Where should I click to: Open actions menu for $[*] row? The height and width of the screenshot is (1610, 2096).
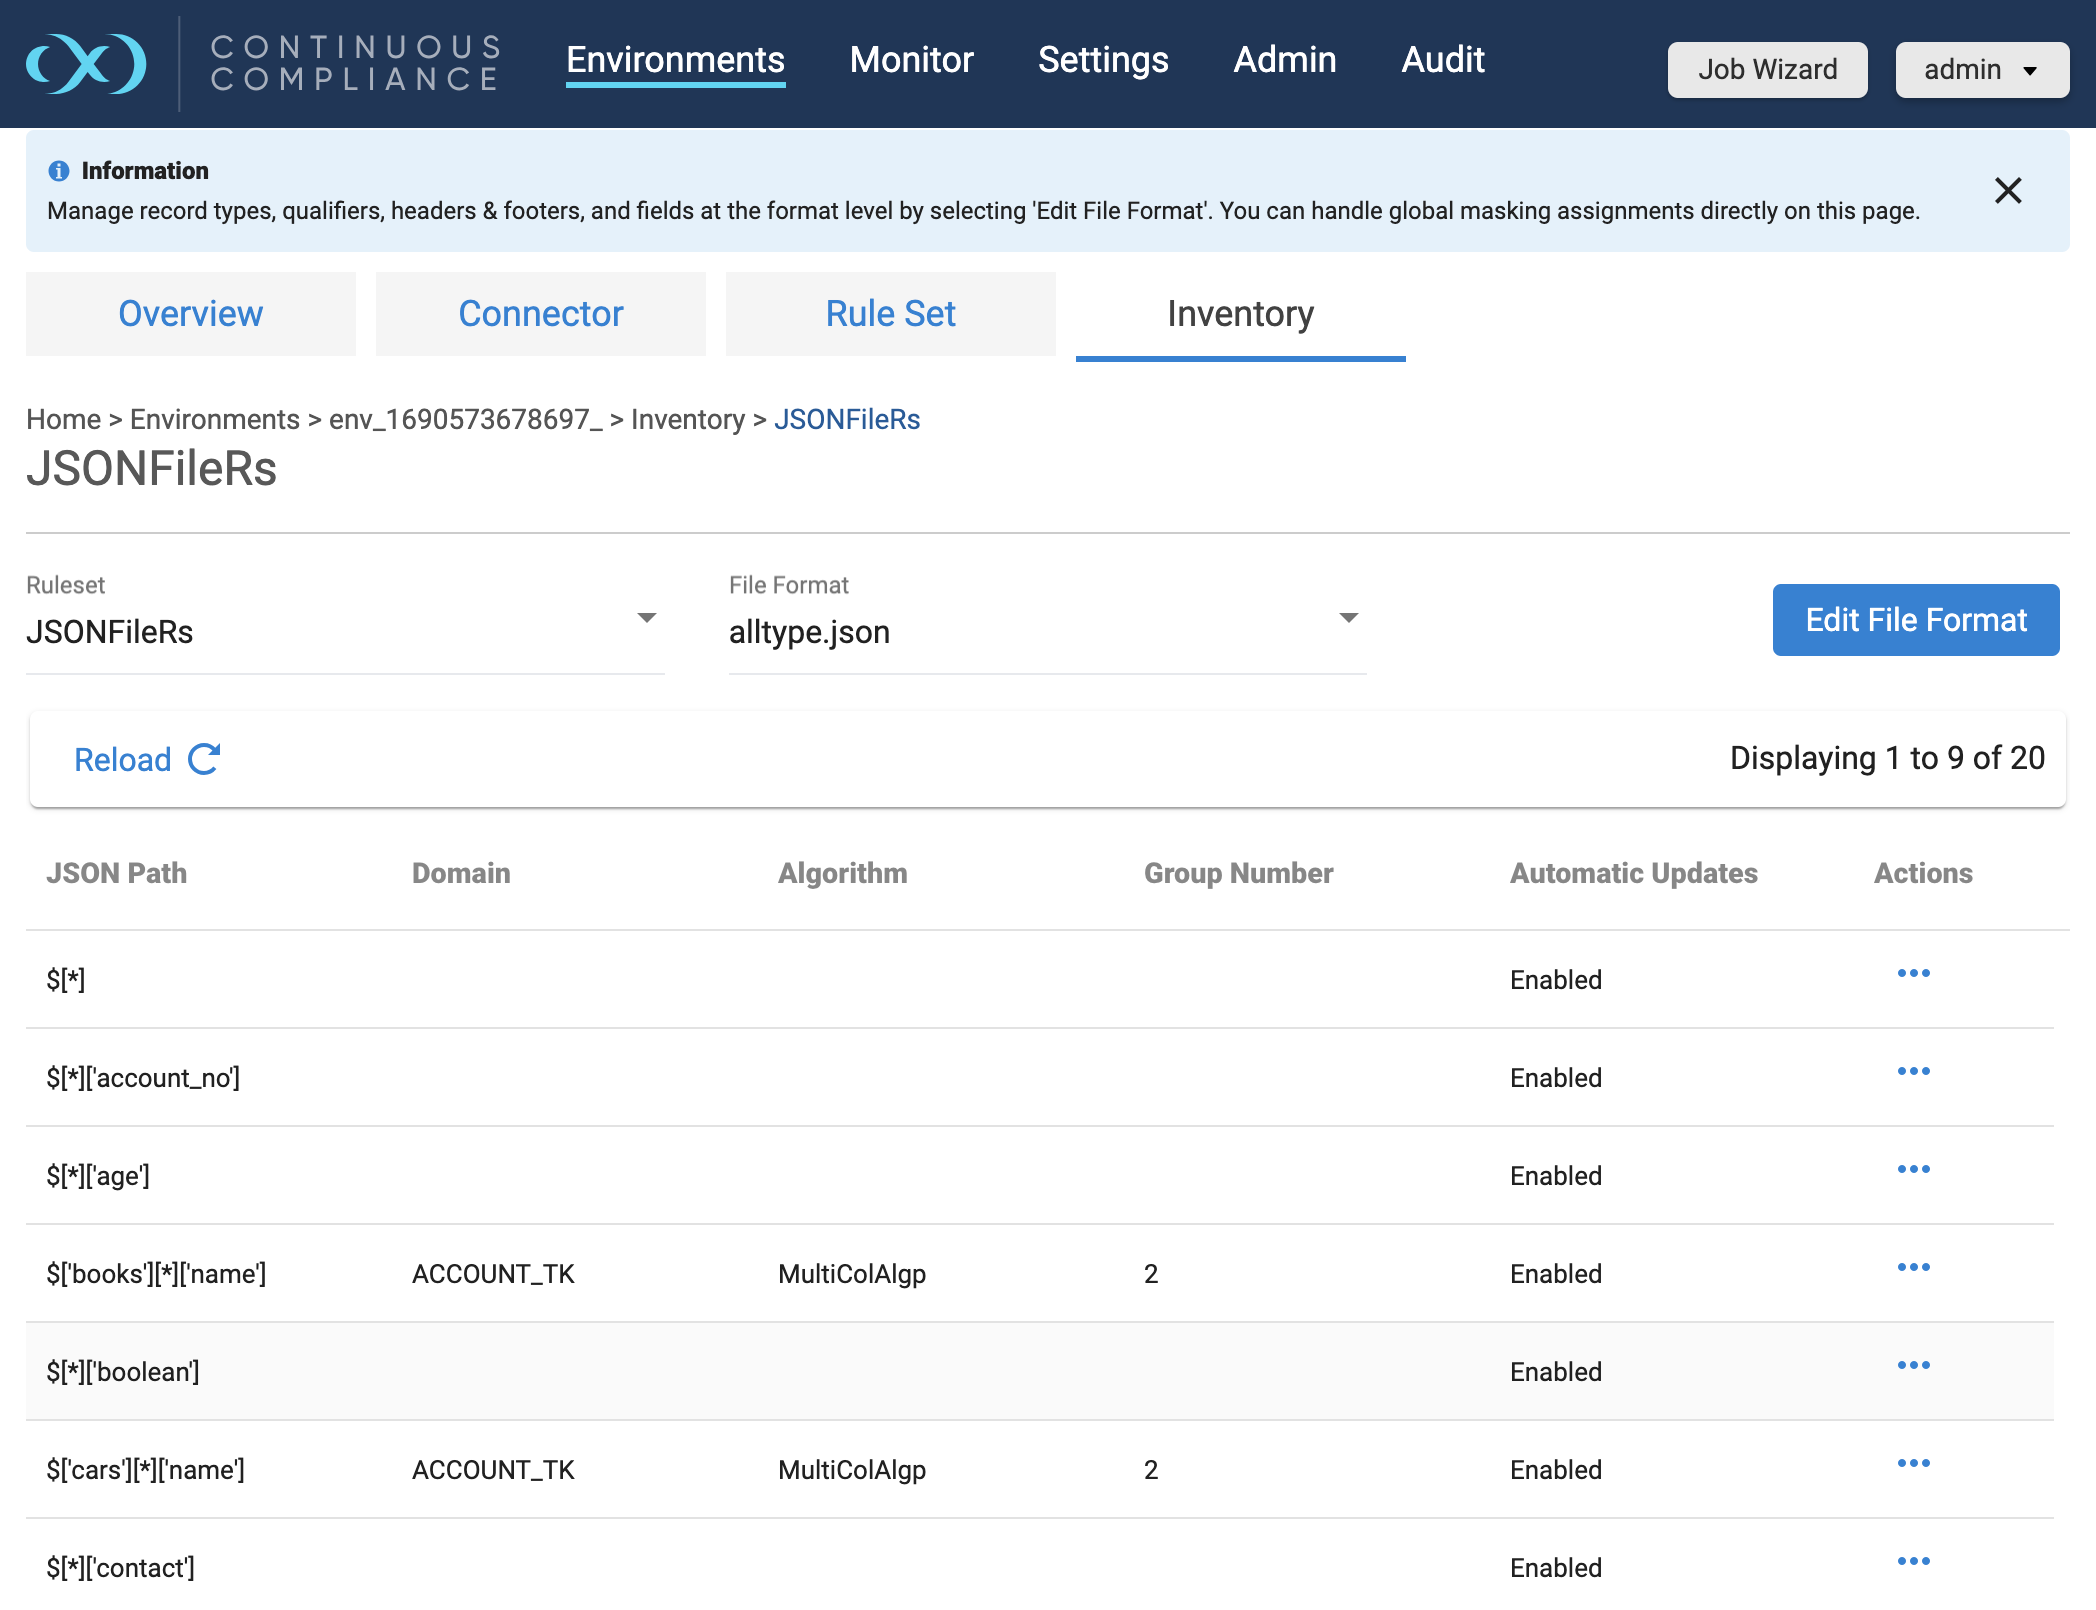pos(1913,974)
